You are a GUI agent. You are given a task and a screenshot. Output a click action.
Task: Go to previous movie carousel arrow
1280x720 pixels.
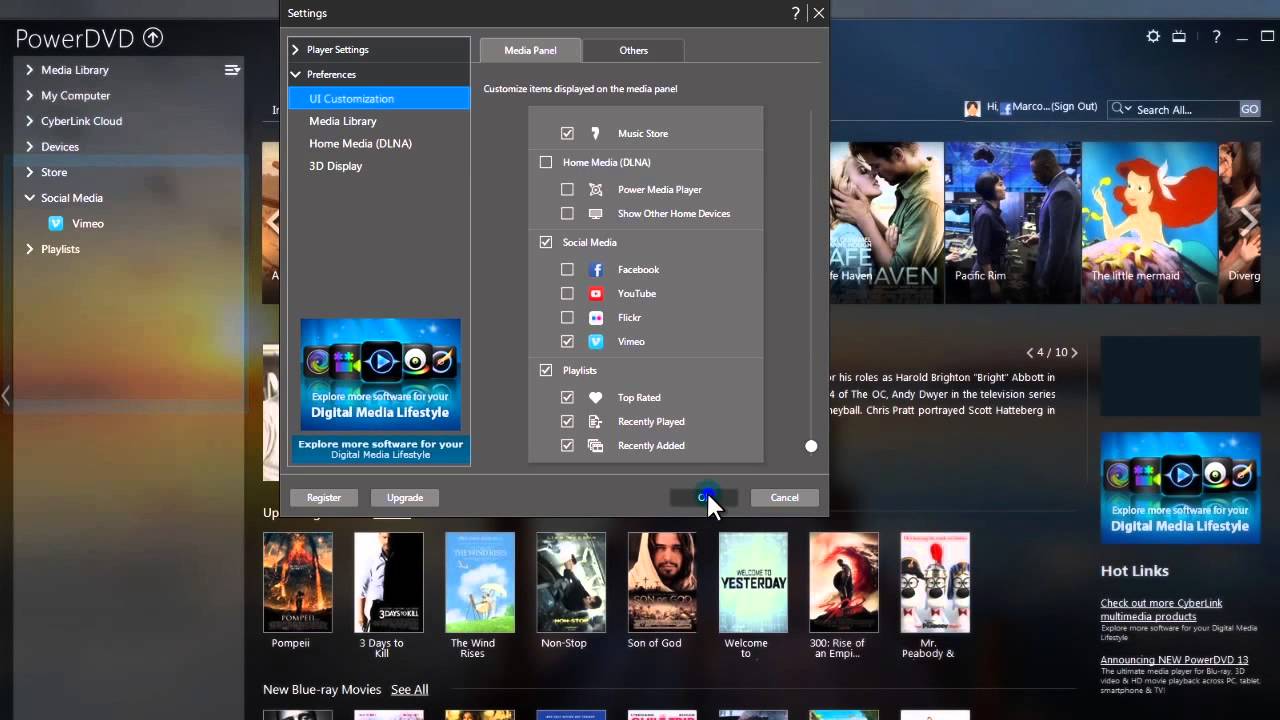[272, 221]
